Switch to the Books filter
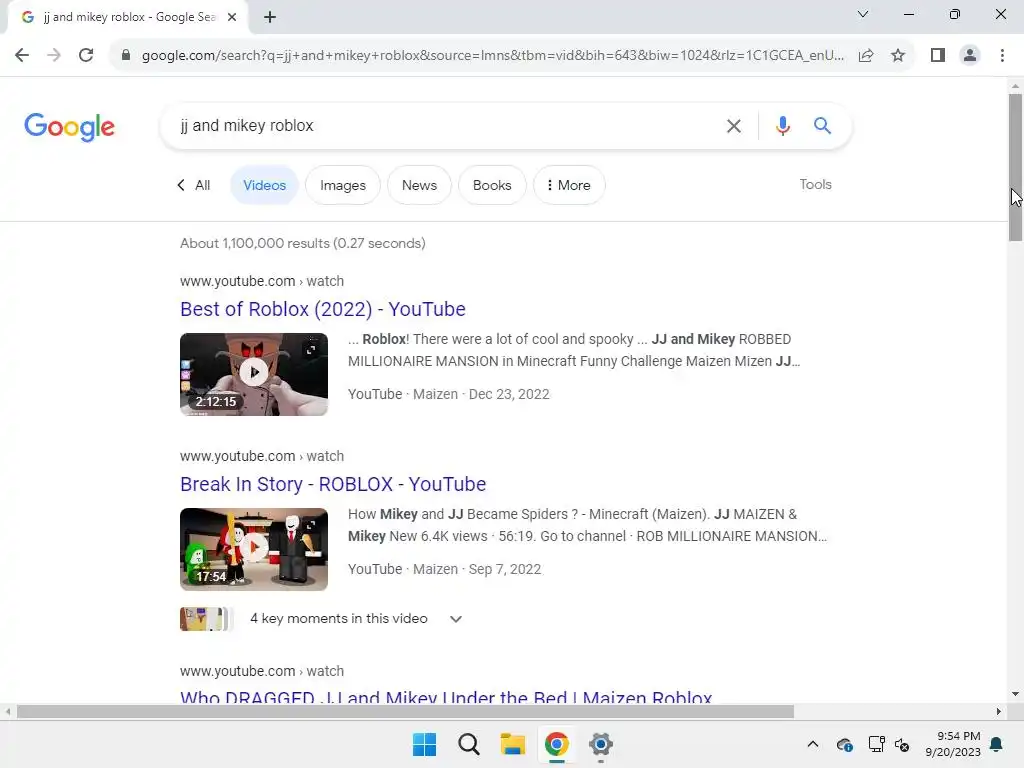 492,185
